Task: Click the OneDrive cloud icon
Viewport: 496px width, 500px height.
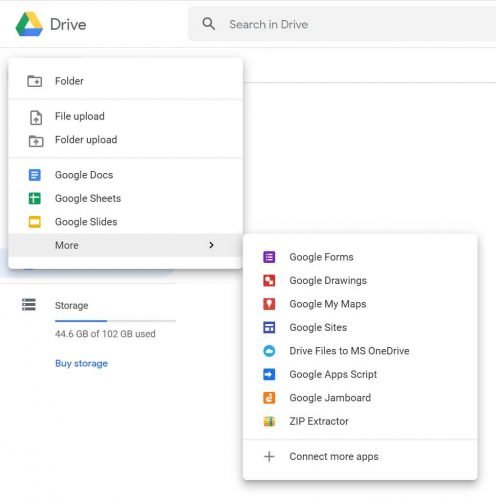Action: pyautogui.click(x=269, y=351)
